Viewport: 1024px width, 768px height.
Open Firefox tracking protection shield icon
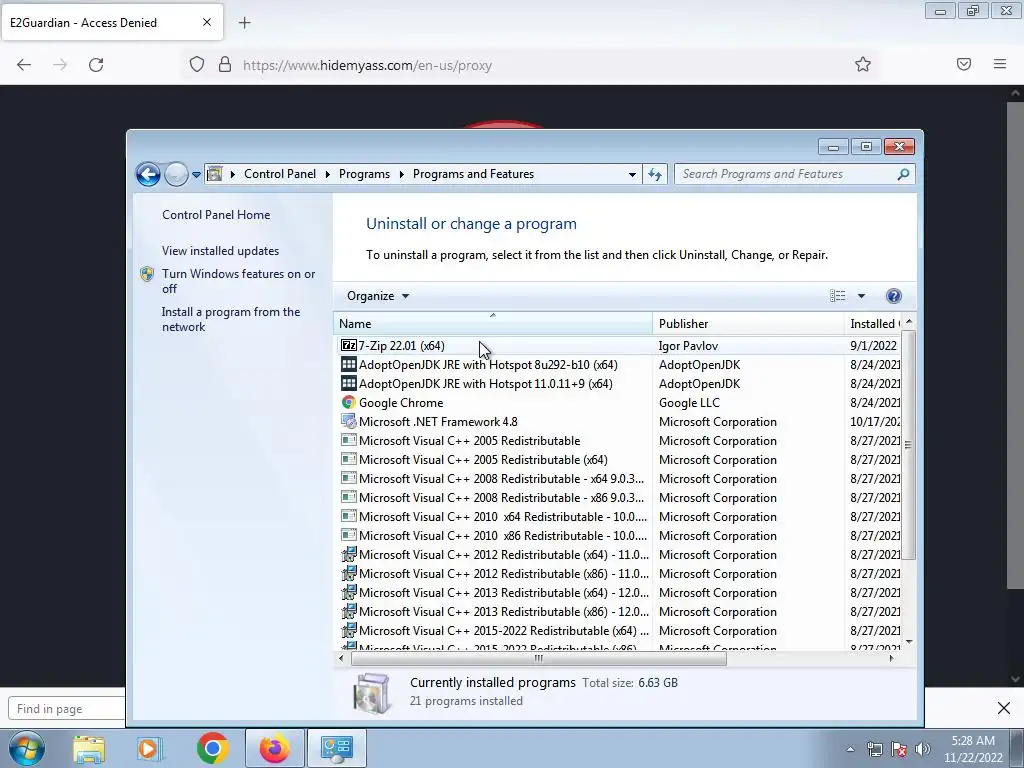tap(197, 65)
